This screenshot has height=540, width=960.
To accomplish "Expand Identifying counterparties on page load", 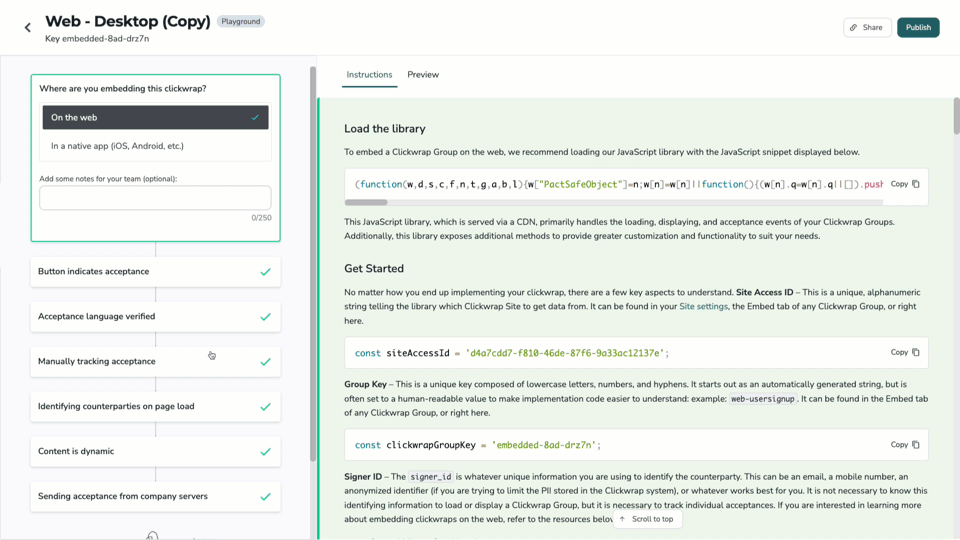I will (x=156, y=406).
